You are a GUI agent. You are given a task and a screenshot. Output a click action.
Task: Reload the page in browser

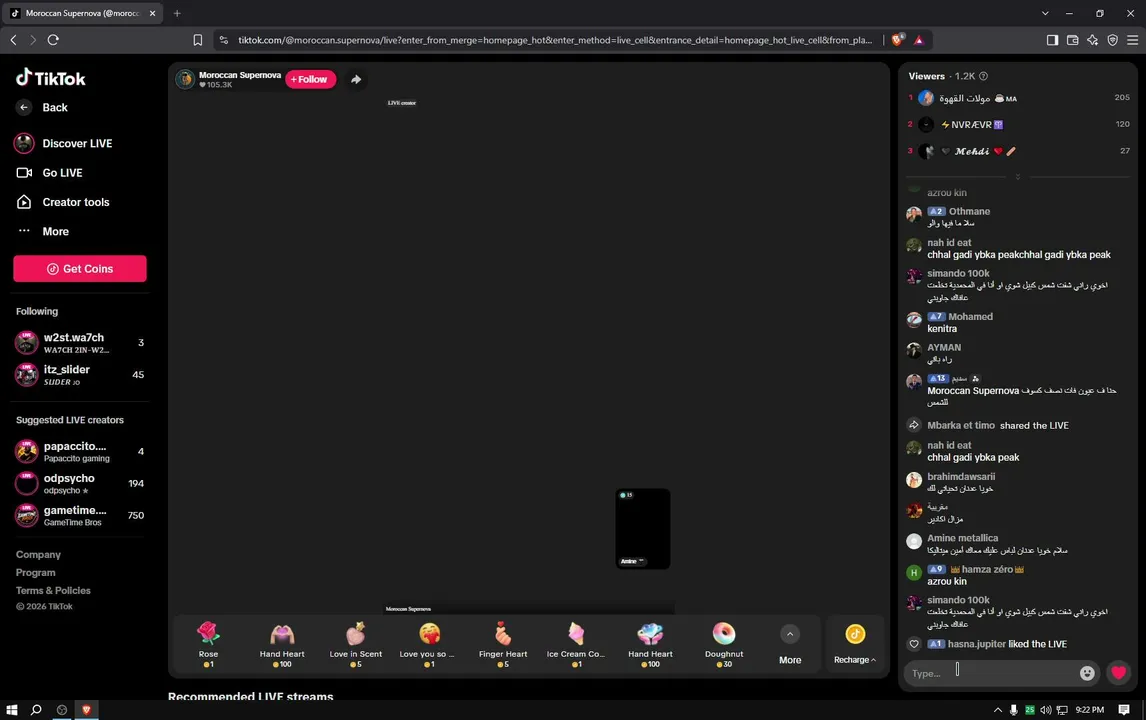click(53, 40)
